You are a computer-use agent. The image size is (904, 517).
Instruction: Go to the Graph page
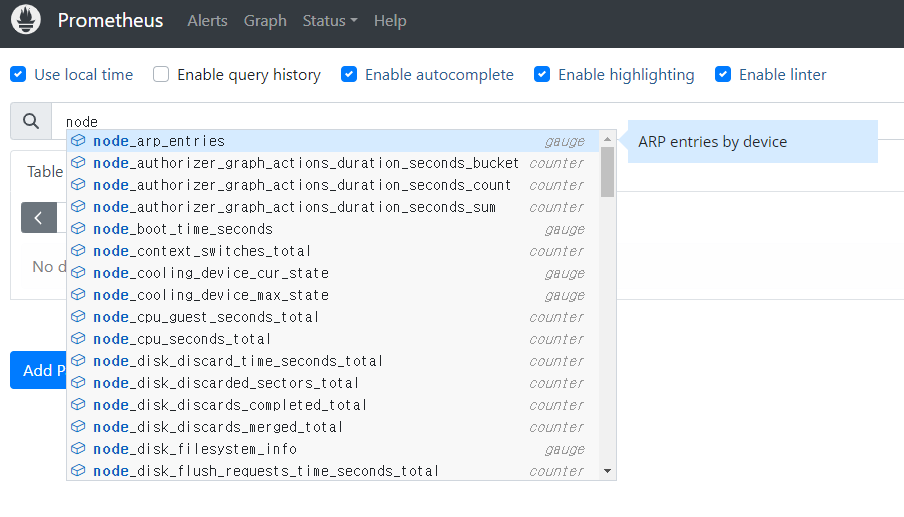coord(265,21)
